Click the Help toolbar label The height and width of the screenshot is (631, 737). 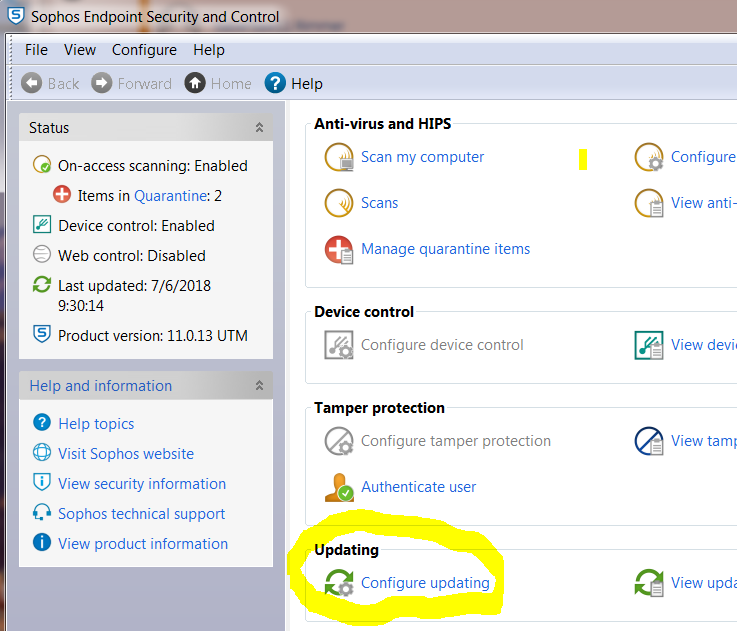coord(307,84)
